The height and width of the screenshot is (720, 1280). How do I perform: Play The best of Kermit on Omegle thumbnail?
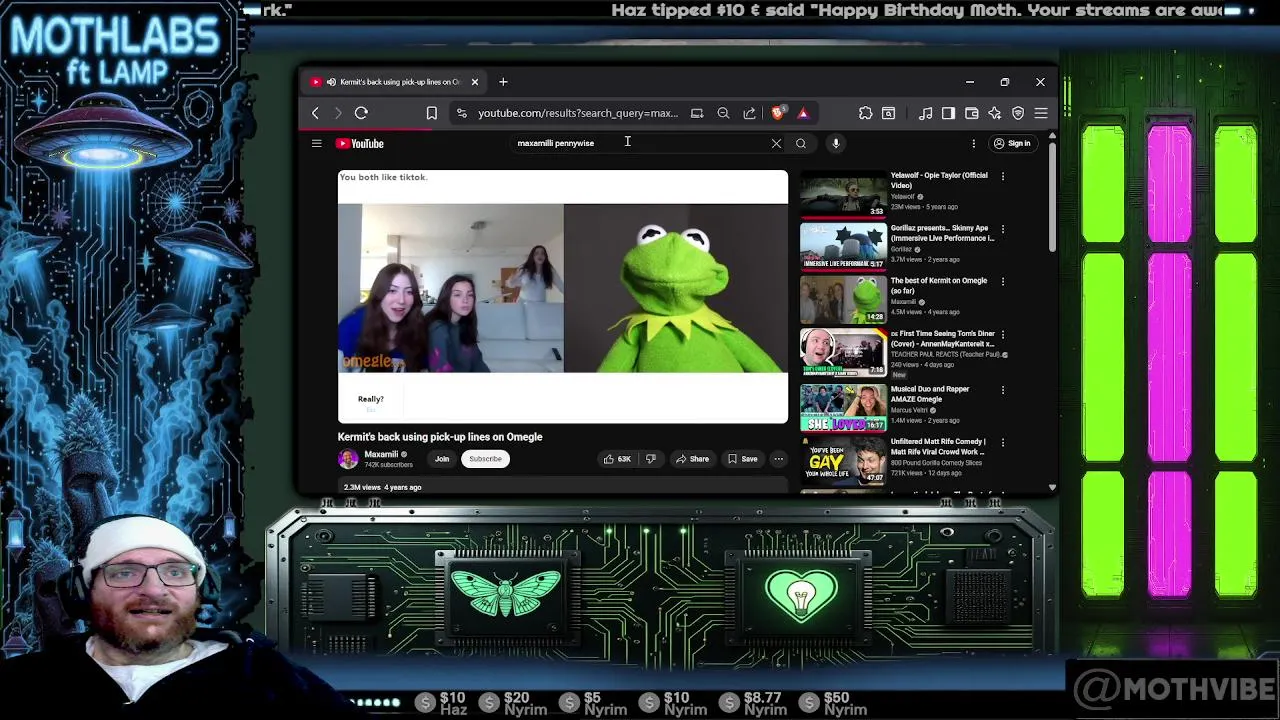[842, 300]
